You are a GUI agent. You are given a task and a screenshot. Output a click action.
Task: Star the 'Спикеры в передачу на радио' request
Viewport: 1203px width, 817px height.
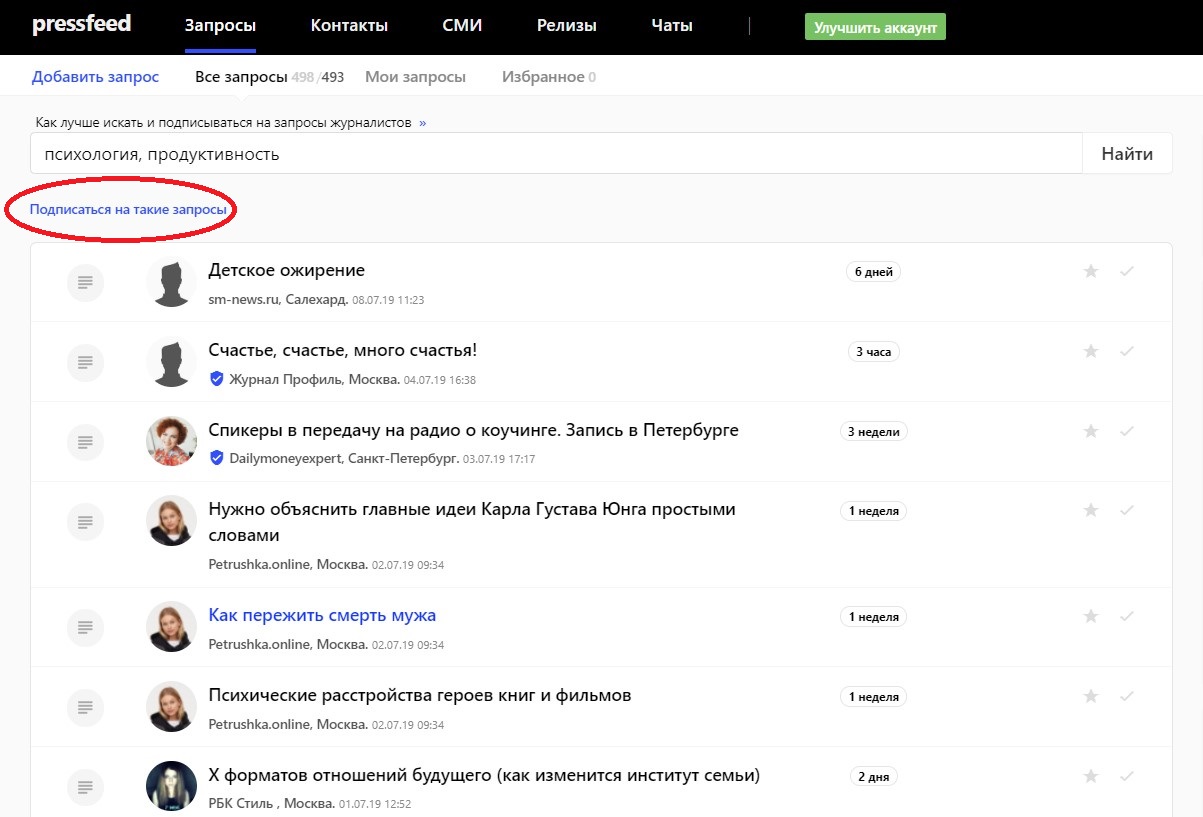1091,431
